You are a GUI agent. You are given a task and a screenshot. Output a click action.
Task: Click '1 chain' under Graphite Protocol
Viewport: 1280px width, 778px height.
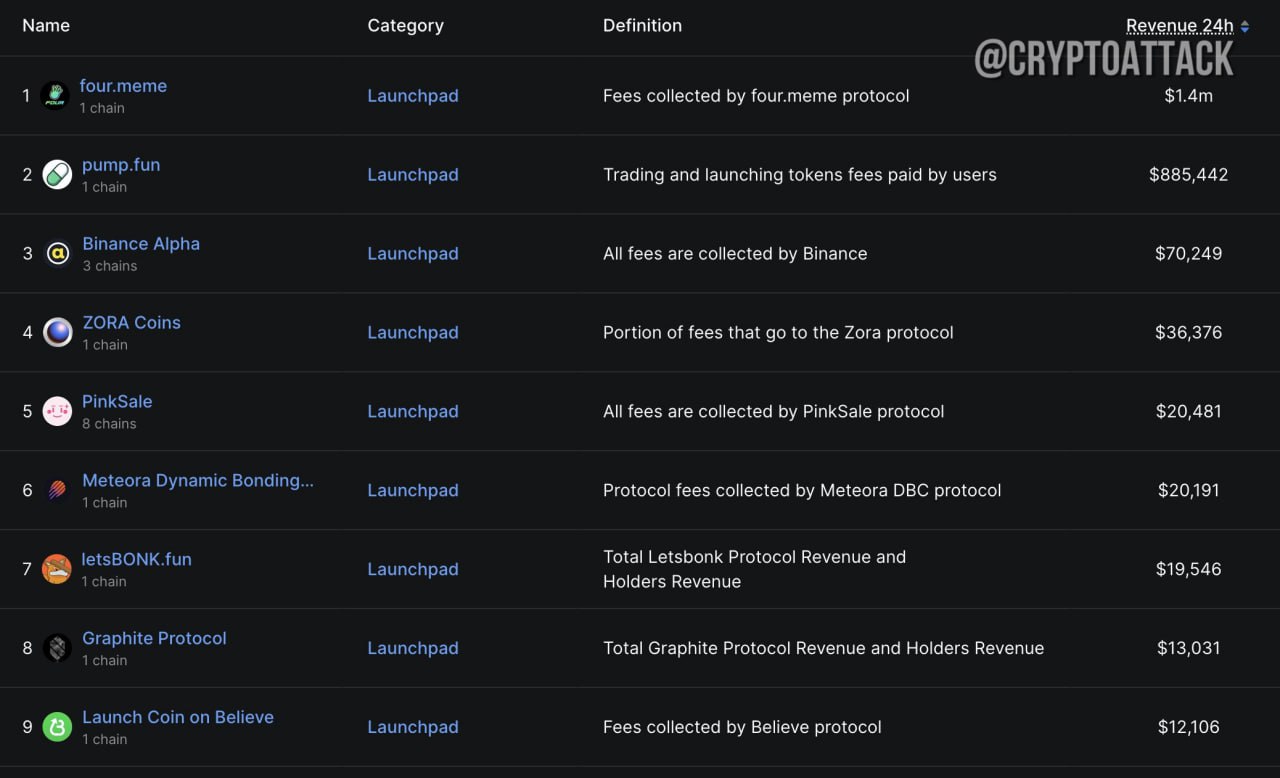pyautogui.click(x=104, y=661)
